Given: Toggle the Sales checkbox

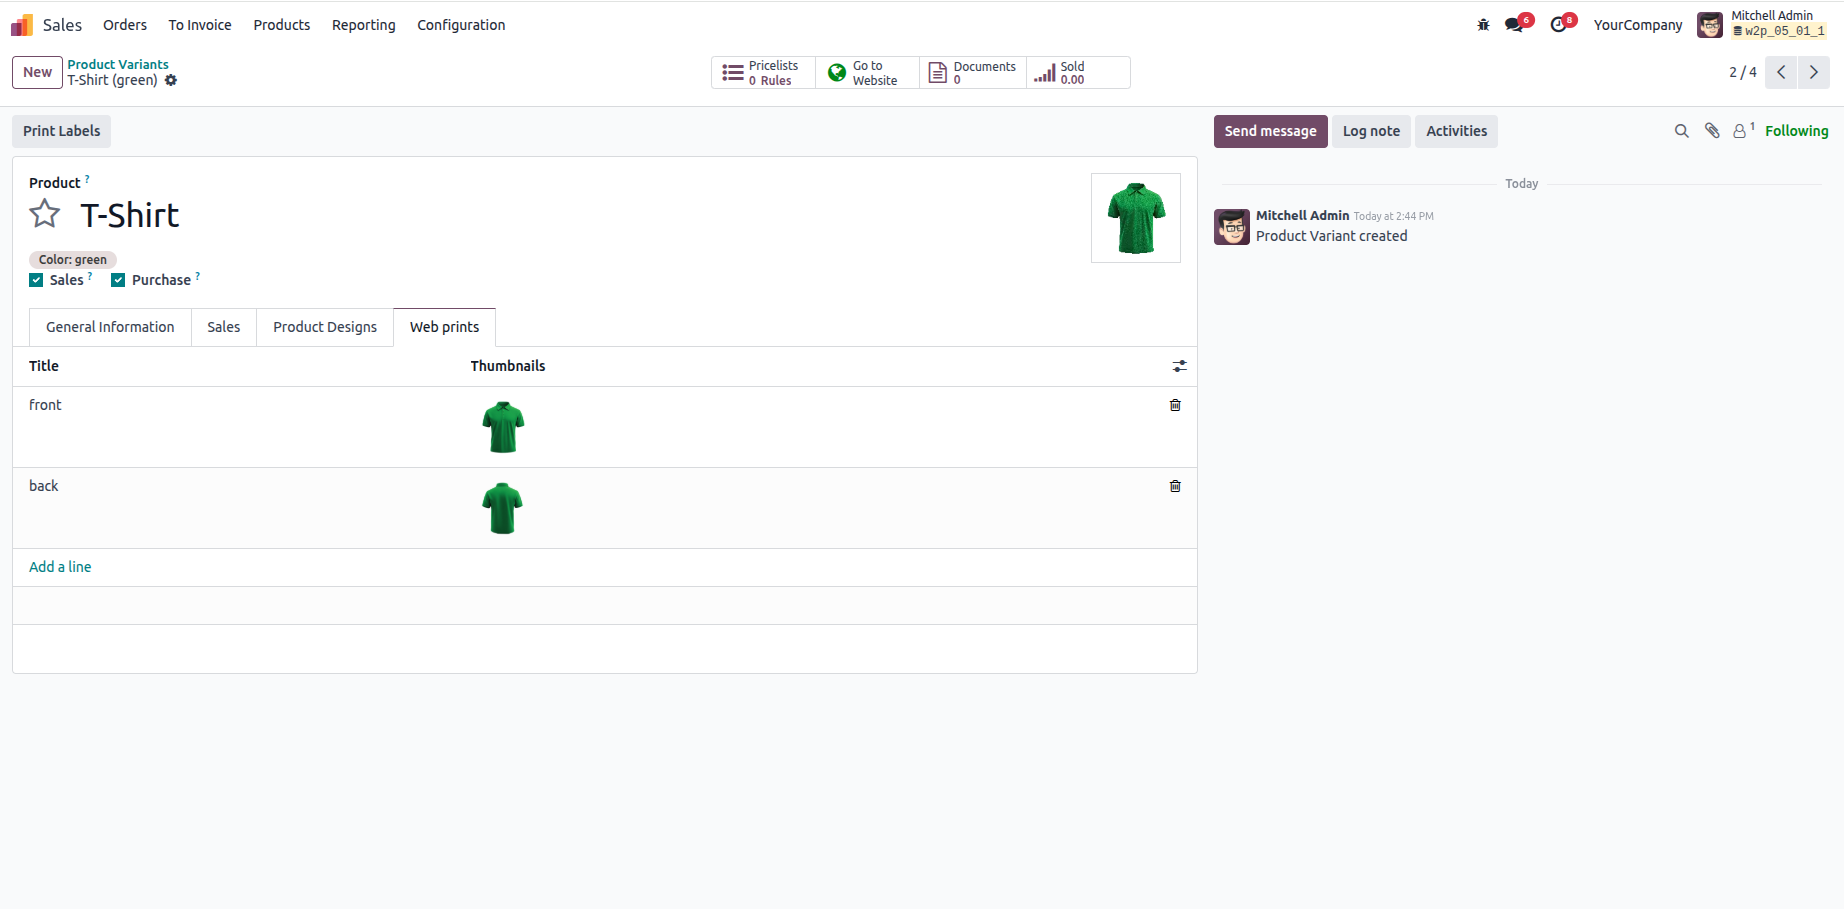Looking at the screenshot, I should coord(36,280).
